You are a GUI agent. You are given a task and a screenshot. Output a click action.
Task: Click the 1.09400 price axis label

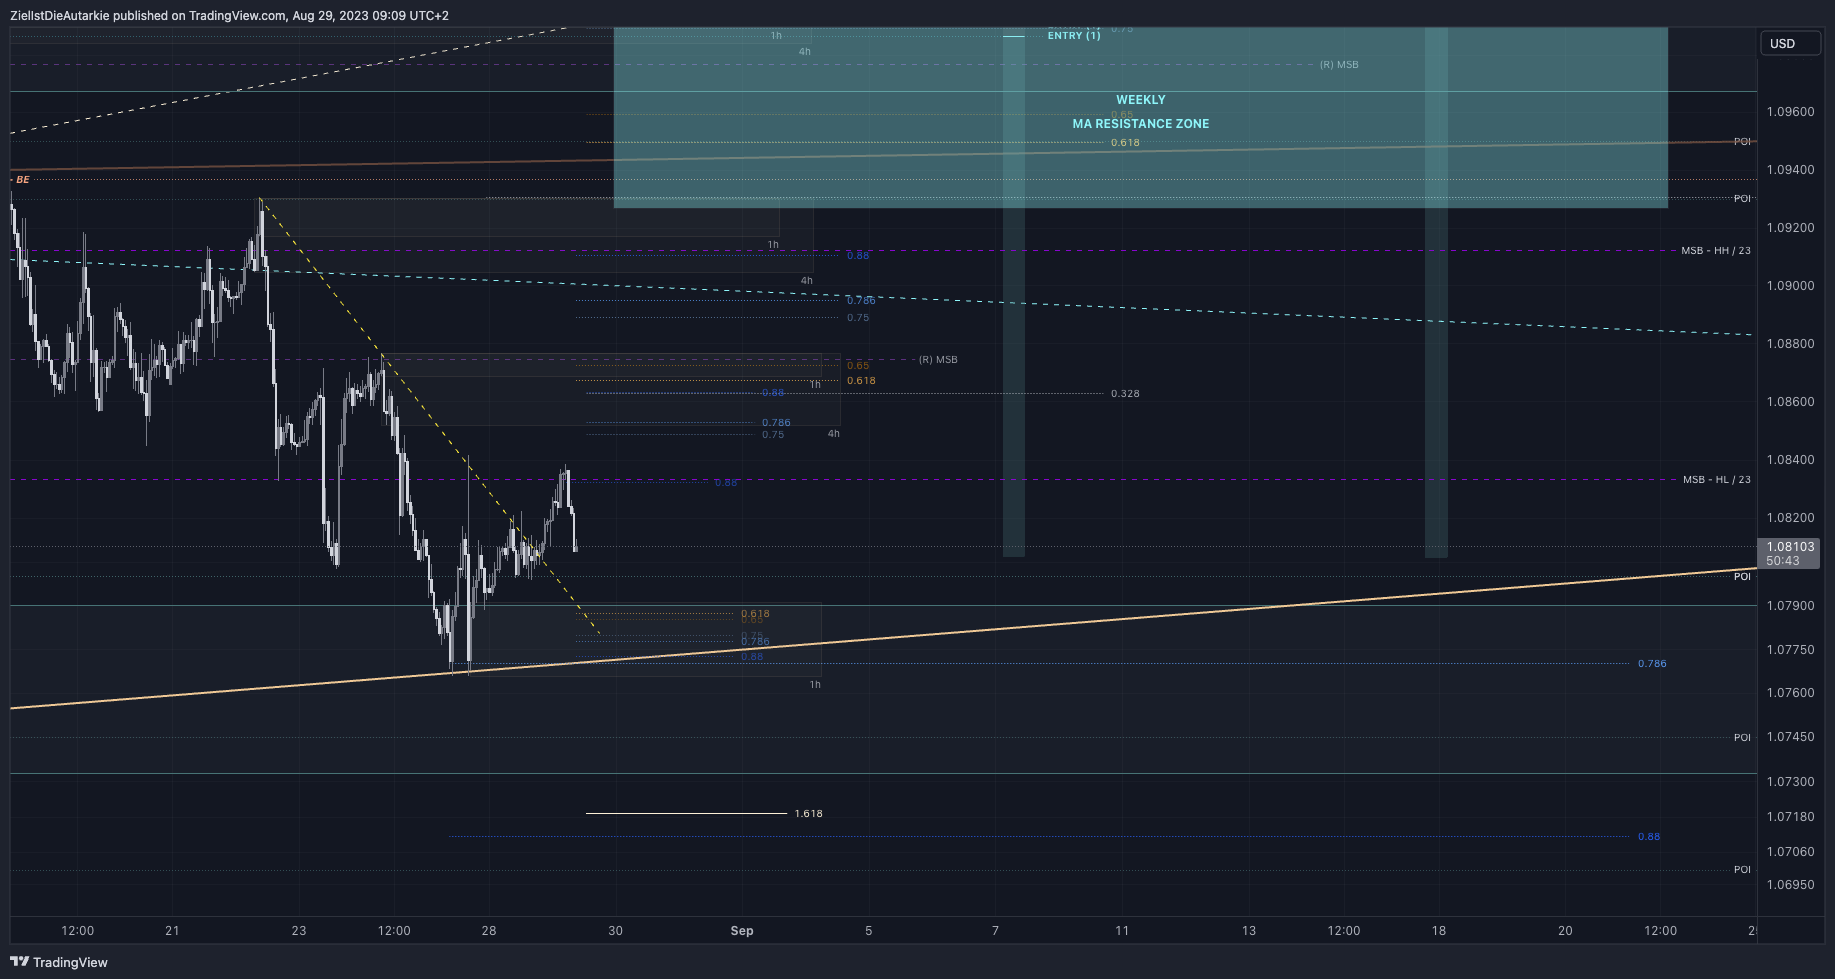[x=1790, y=170]
